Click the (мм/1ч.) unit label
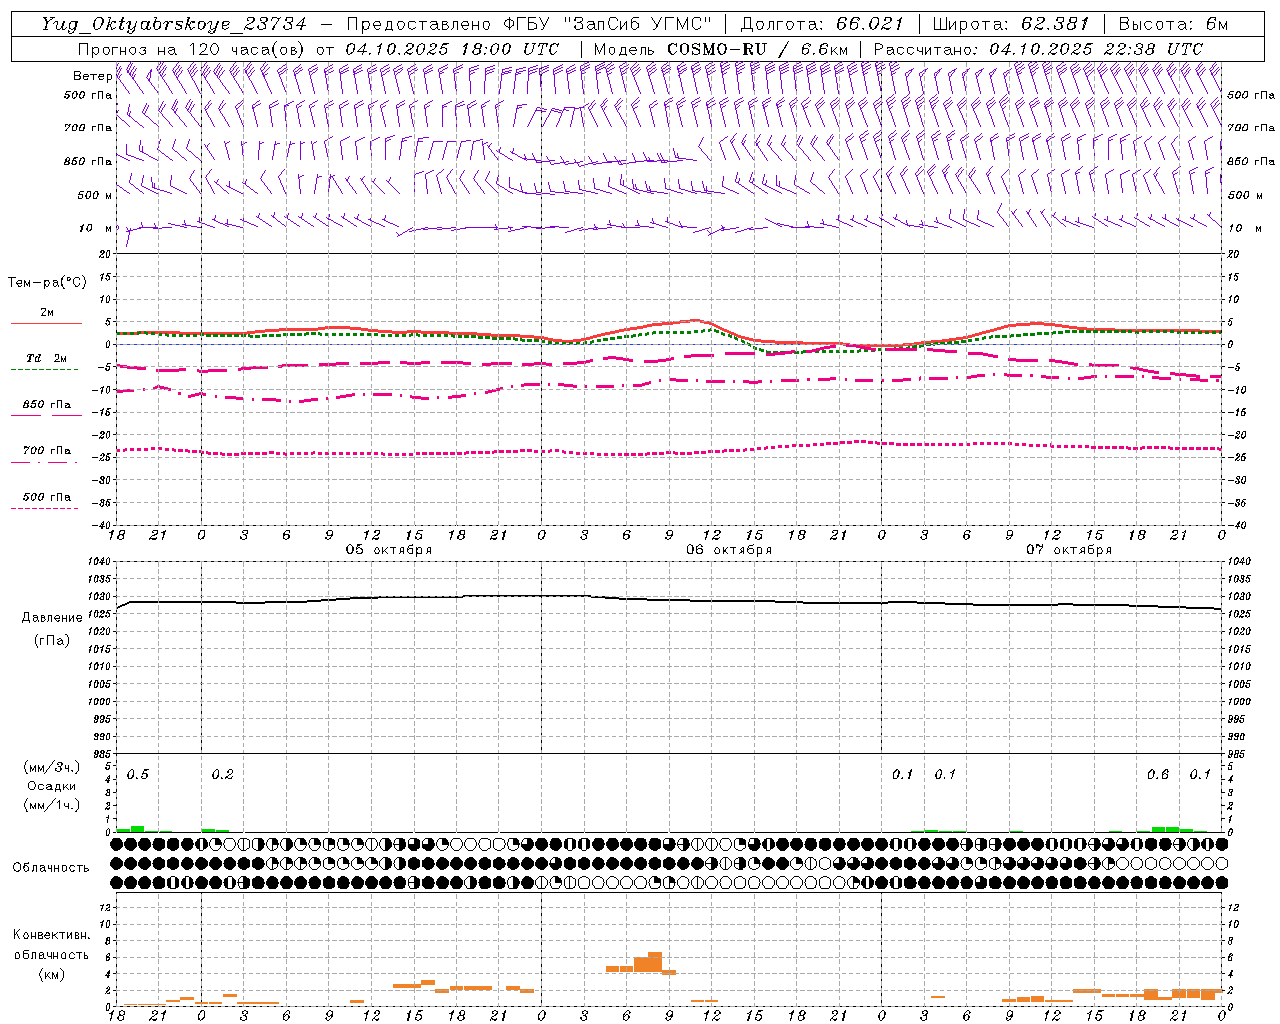Screen dimensions: 1280x1024 pos(51,805)
